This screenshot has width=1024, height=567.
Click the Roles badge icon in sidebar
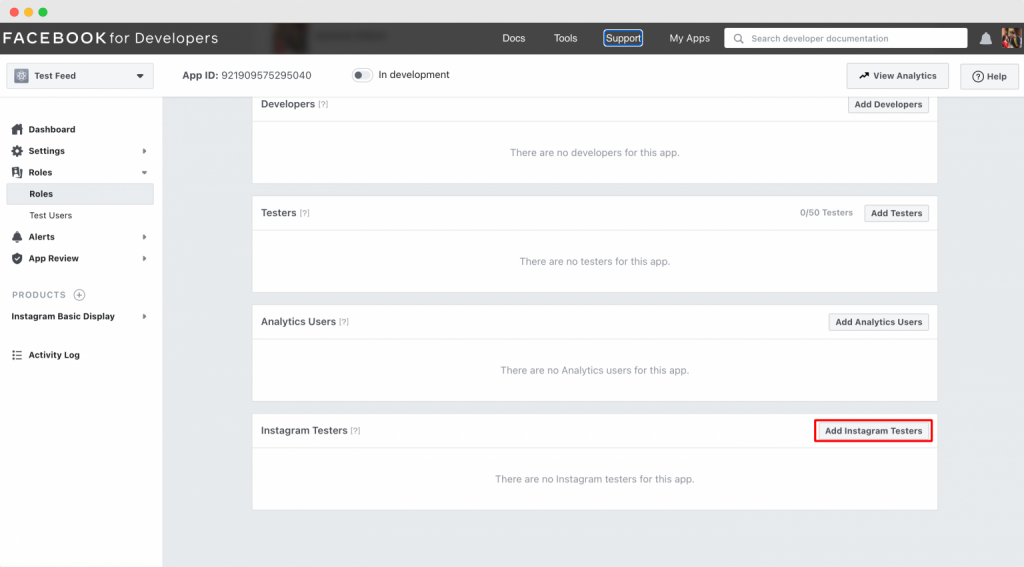[17, 172]
